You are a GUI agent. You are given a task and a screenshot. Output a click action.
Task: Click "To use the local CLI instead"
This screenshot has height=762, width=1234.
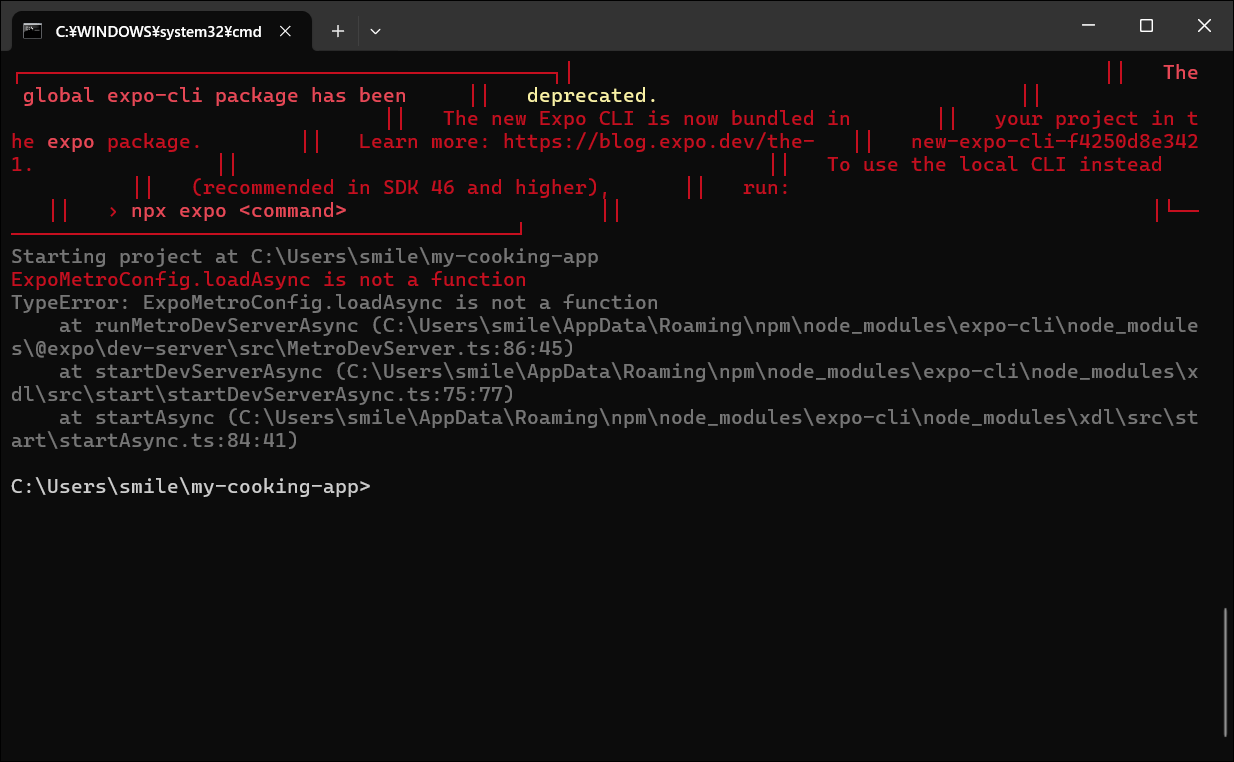[995, 165]
